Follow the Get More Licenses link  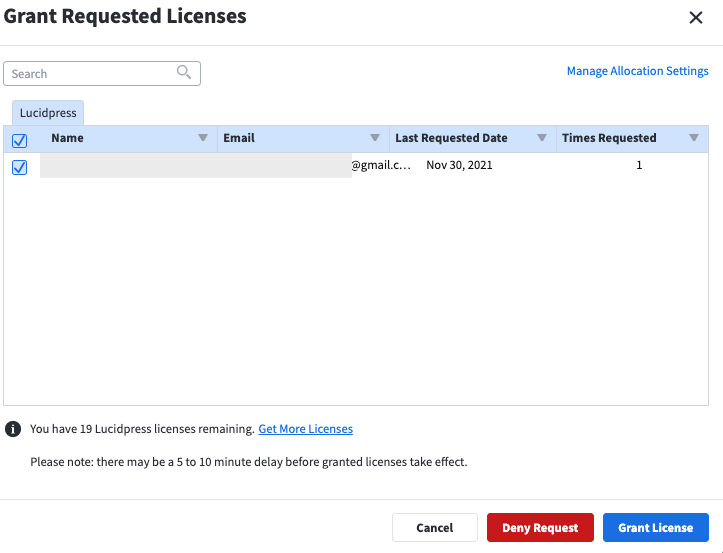coord(305,429)
